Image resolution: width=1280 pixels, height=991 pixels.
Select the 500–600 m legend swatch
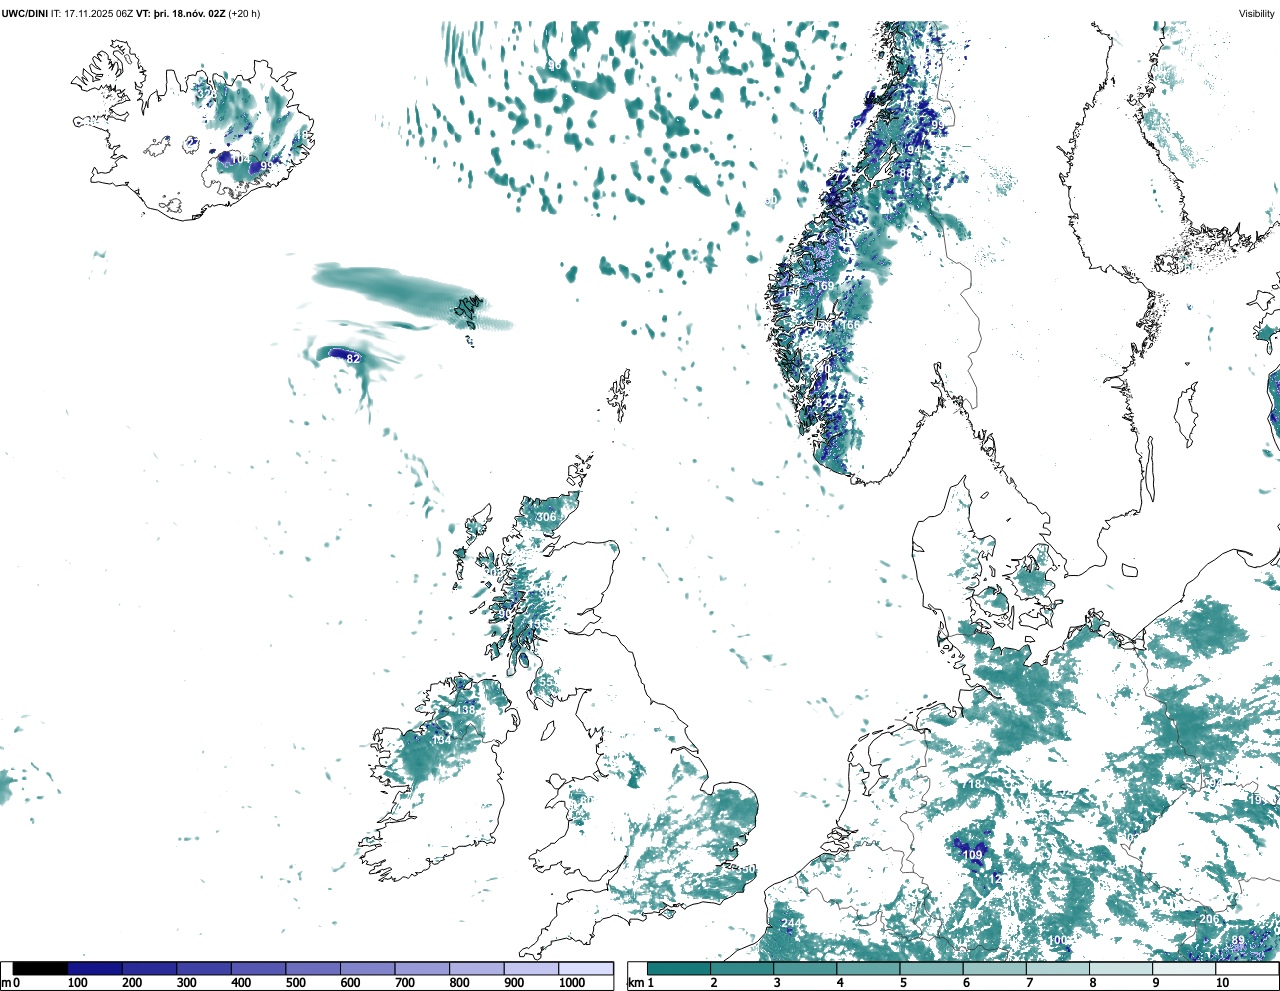pyautogui.click(x=313, y=969)
